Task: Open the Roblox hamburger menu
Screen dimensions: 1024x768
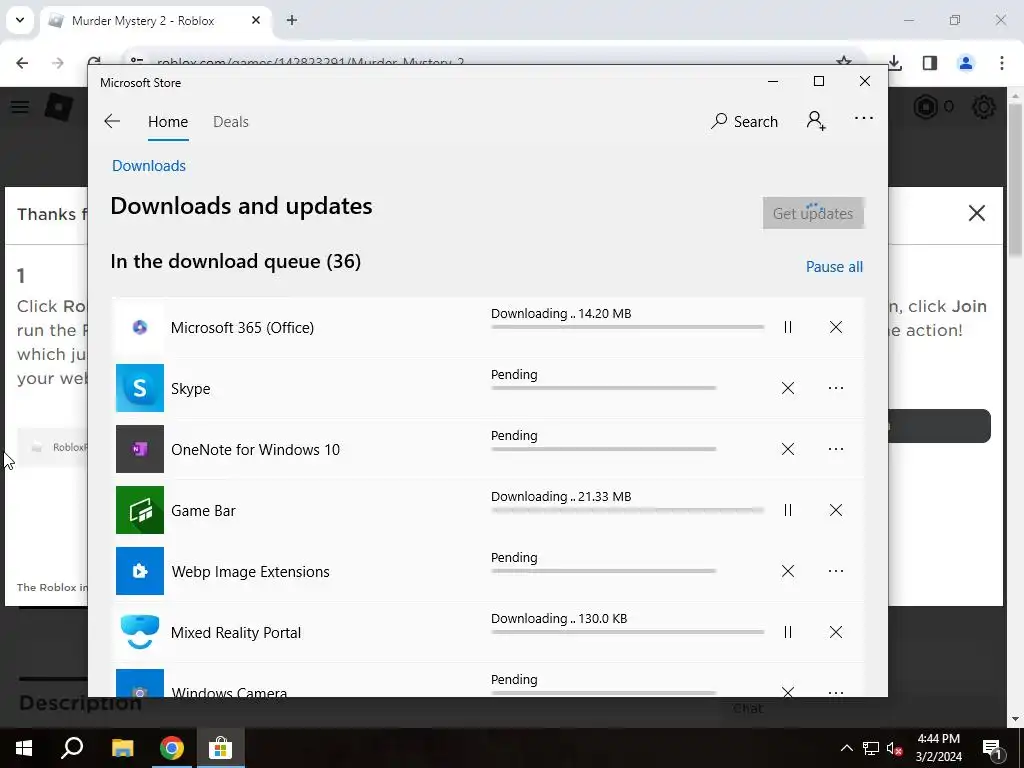Action: click(x=20, y=106)
